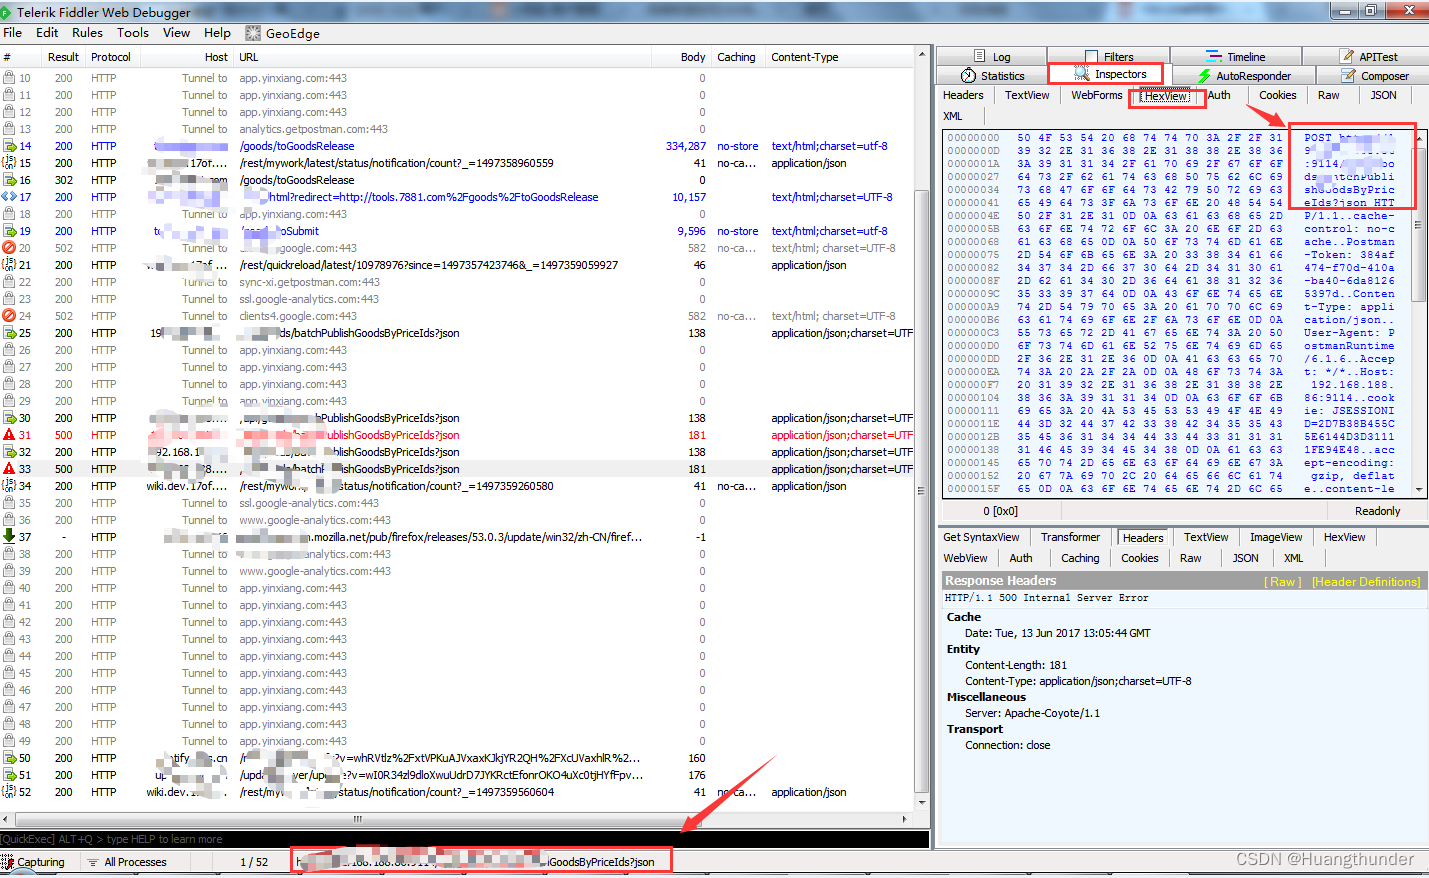Click the Timeline tab icon
The image size is (1429, 878).
coord(1214,57)
